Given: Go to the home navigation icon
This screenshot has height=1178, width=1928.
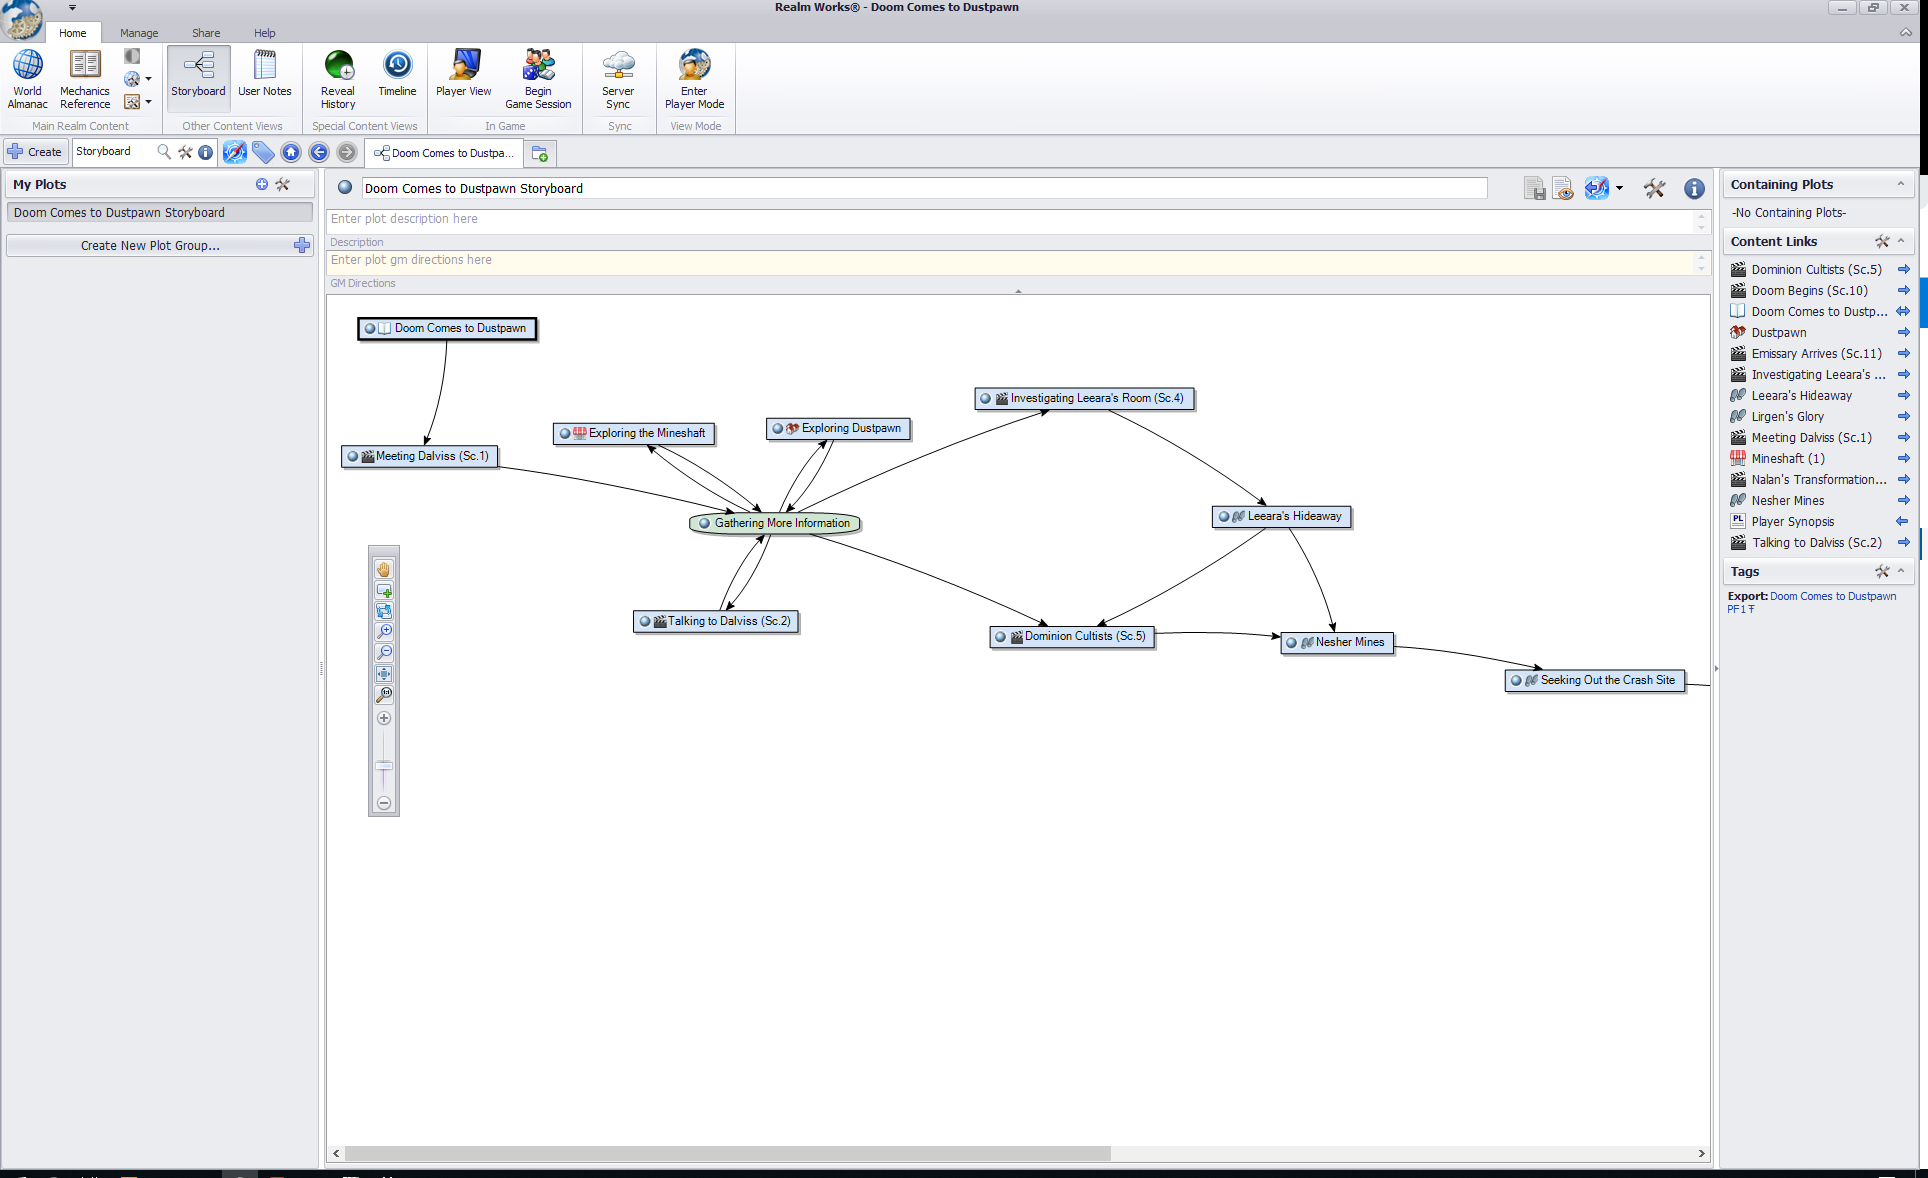Looking at the screenshot, I should pos(291,152).
